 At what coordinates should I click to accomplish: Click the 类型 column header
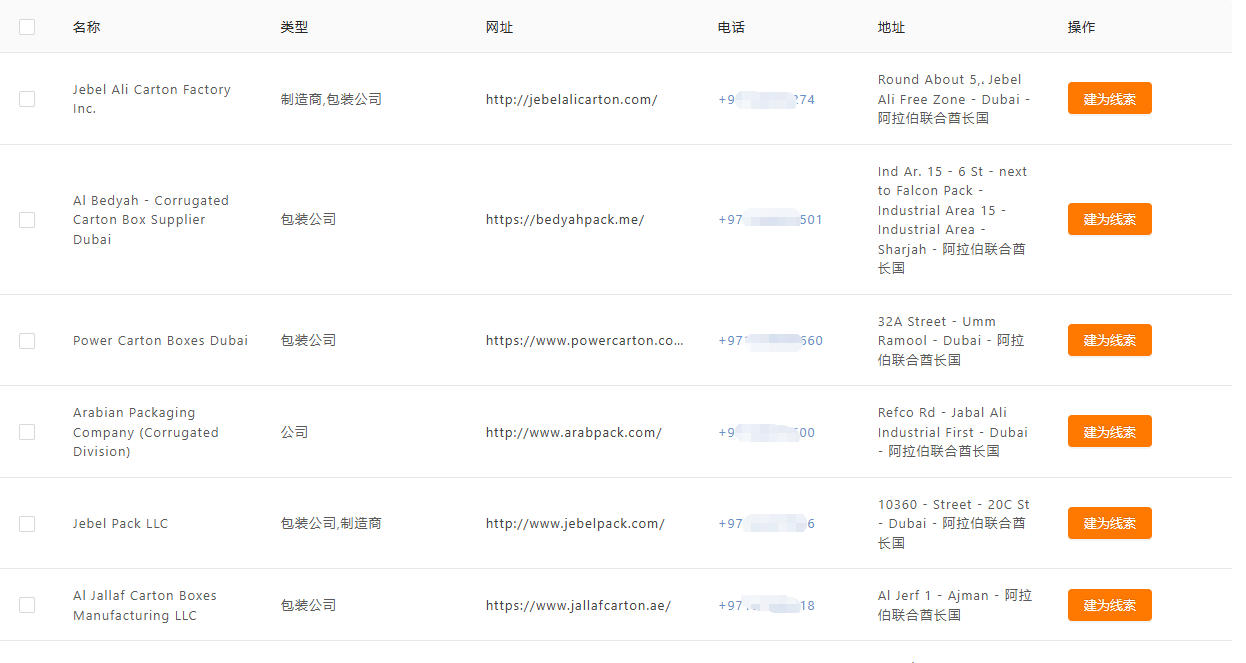(294, 27)
